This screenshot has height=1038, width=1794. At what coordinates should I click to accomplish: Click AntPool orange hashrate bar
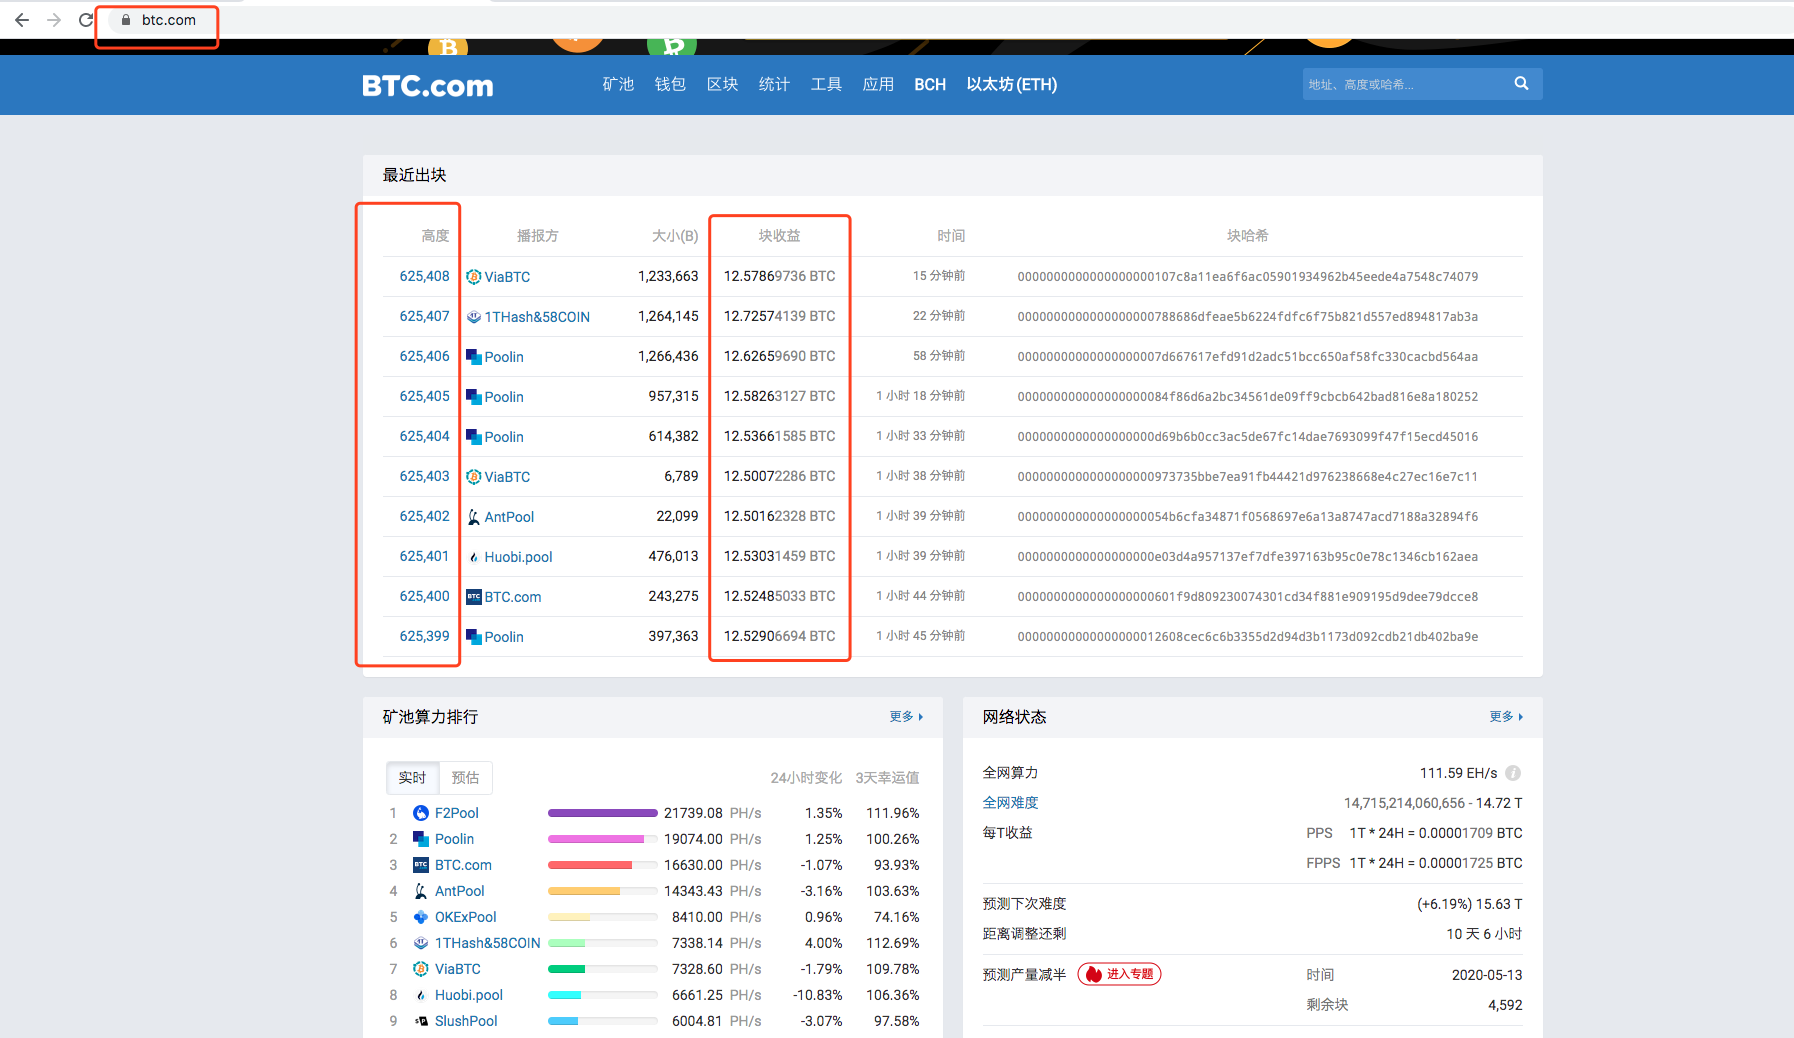click(x=584, y=891)
